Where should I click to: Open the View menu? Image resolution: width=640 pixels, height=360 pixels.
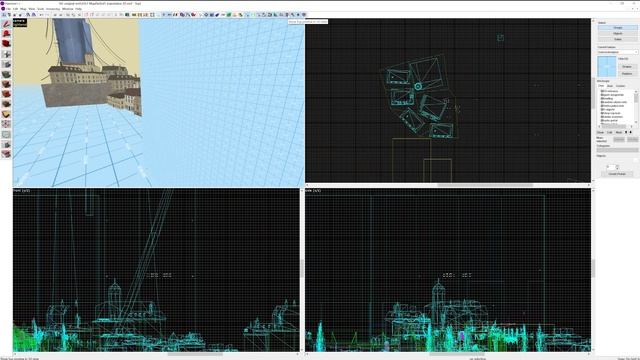pyautogui.click(x=32, y=9)
